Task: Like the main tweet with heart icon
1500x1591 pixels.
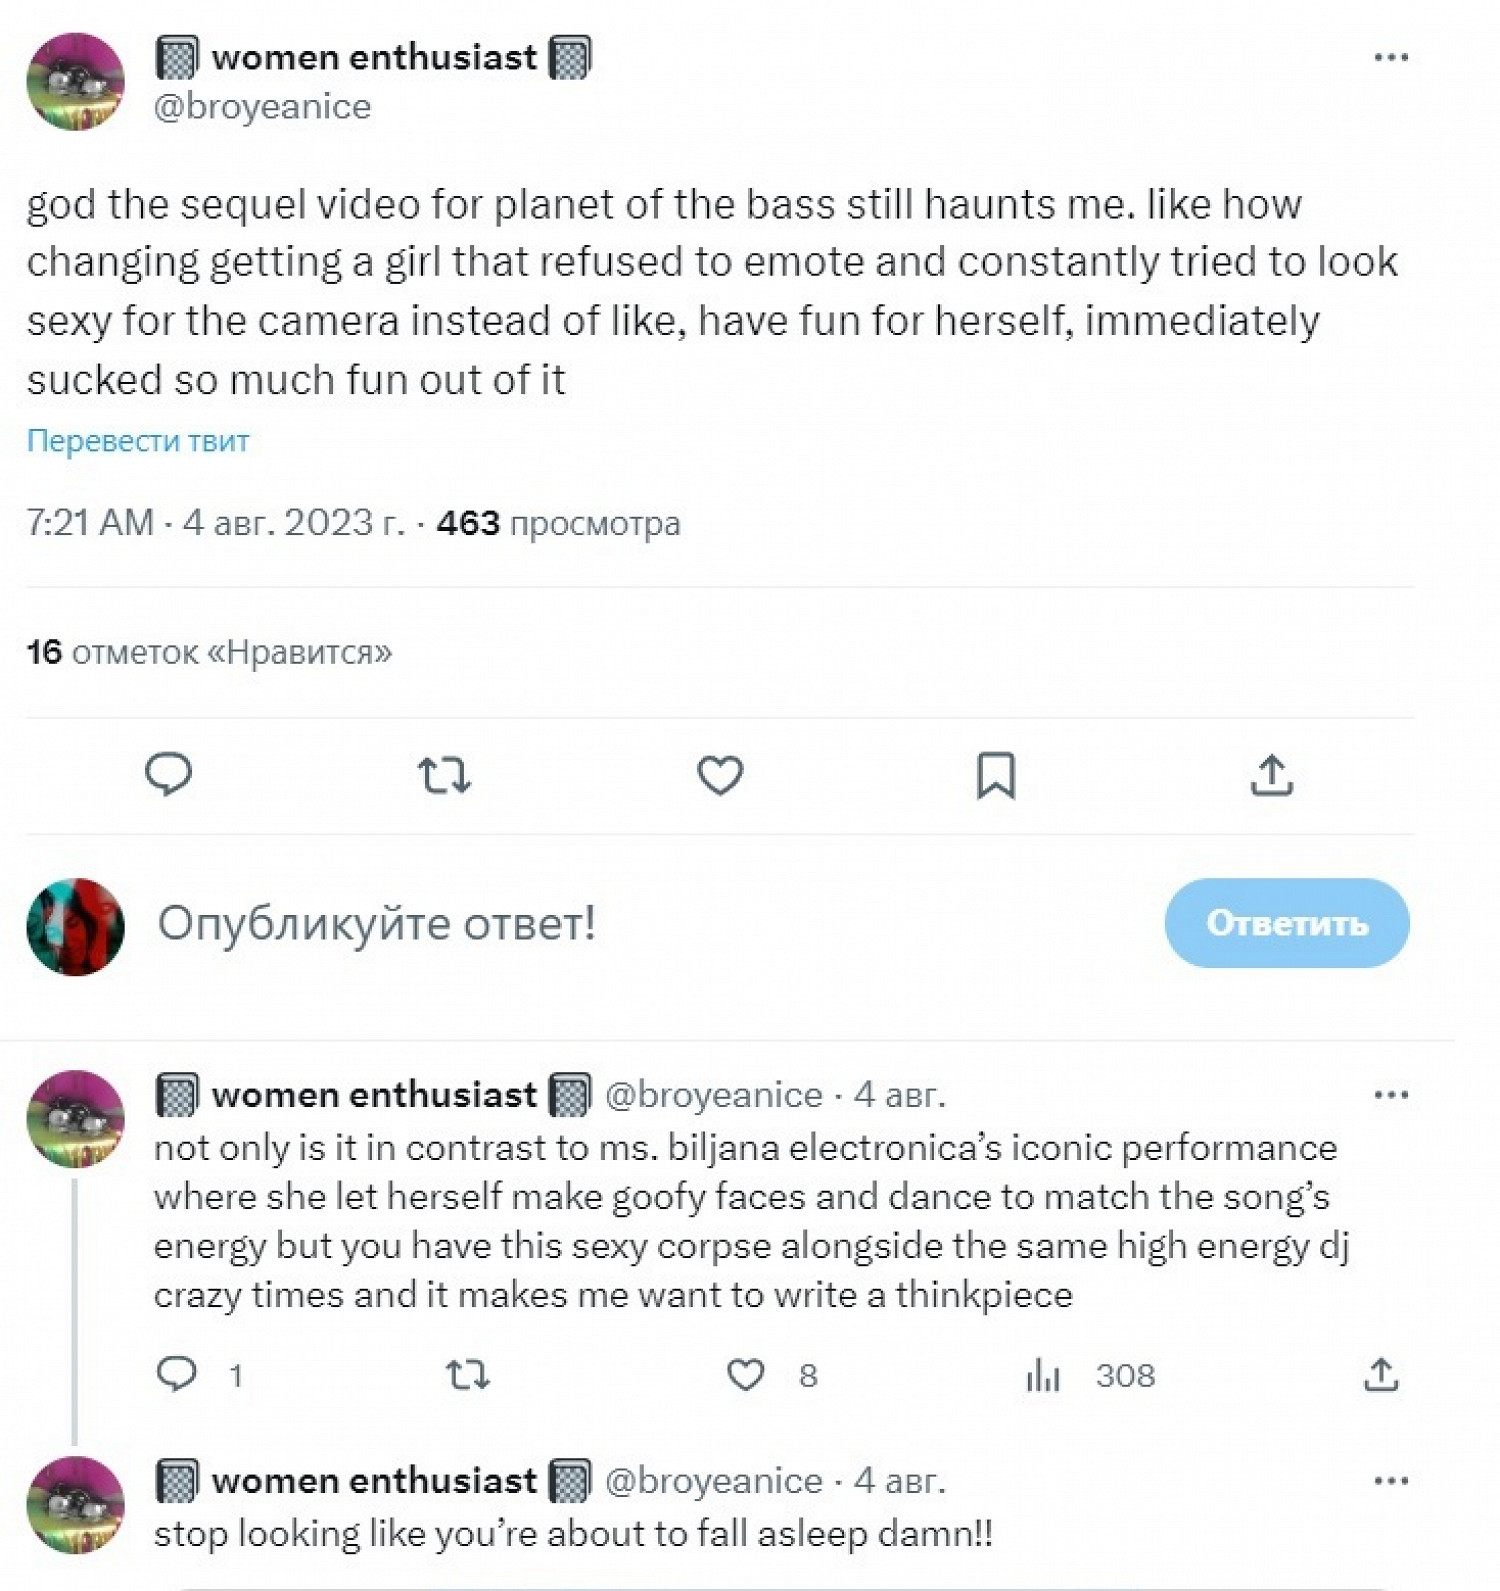Action: click(x=720, y=775)
